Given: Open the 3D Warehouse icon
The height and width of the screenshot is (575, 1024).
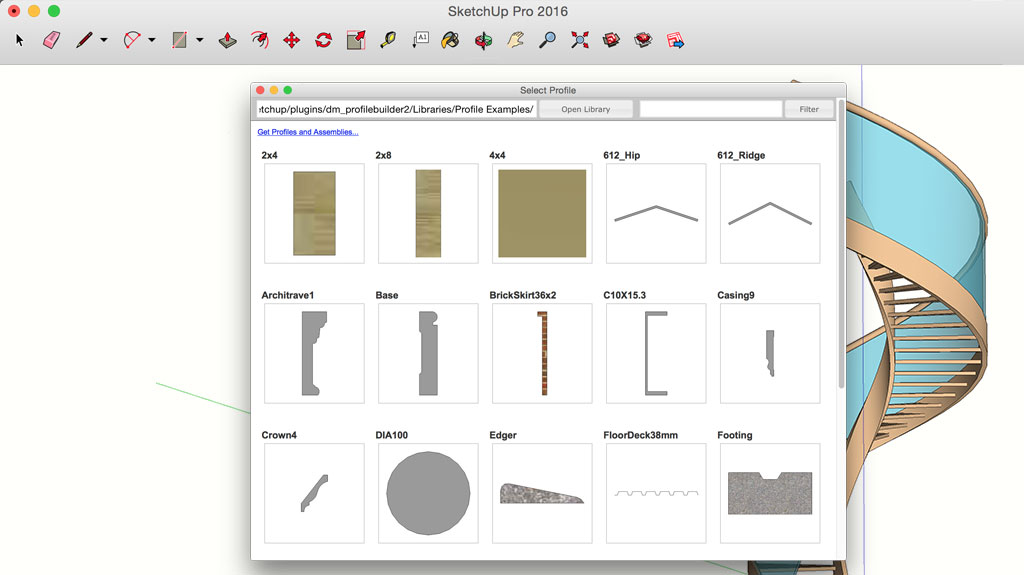Looking at the screenshot, I should pyautogui.click(x=611, y=41).
